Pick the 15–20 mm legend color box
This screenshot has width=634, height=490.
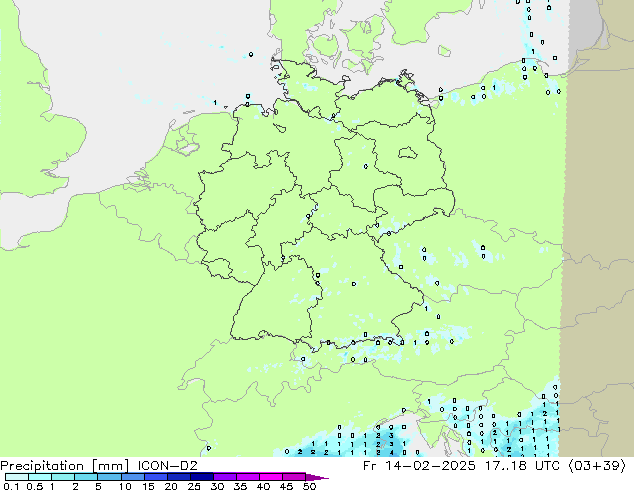click(155, 477)
